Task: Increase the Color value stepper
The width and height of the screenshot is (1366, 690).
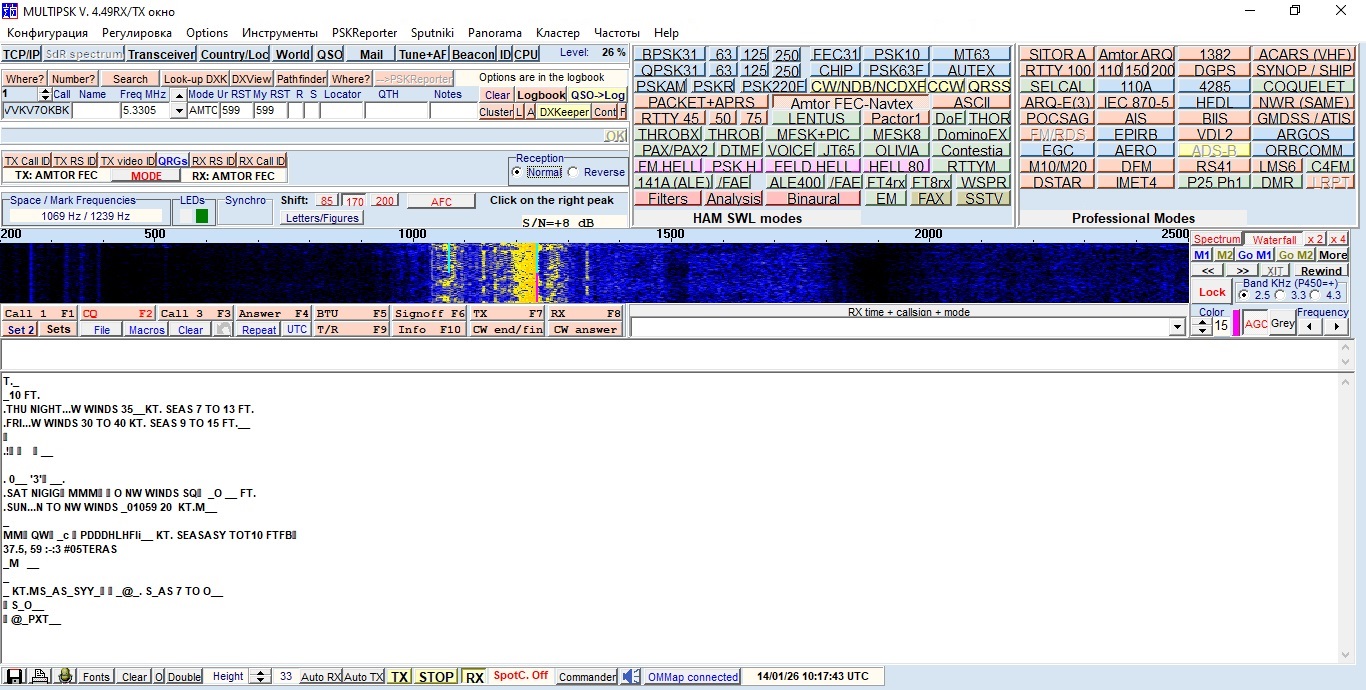Action: [1201, 321]
